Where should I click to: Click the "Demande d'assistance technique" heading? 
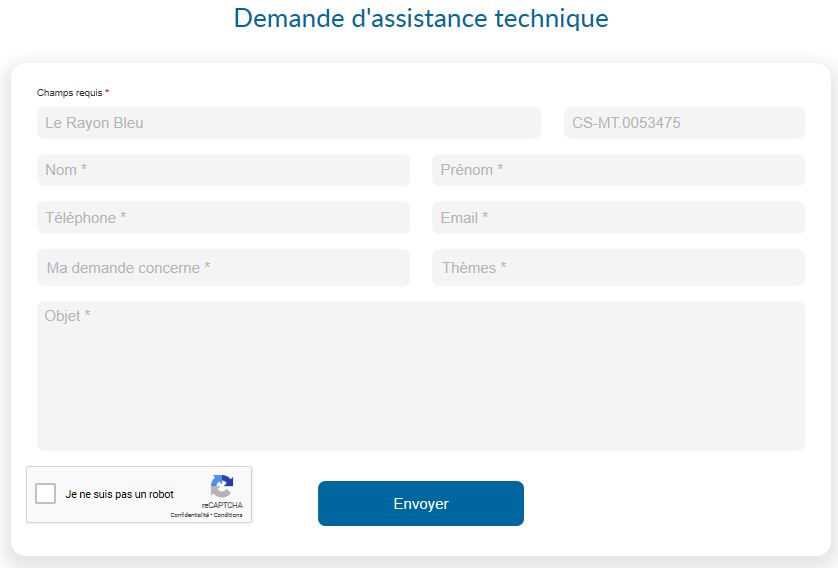point(420,18)
